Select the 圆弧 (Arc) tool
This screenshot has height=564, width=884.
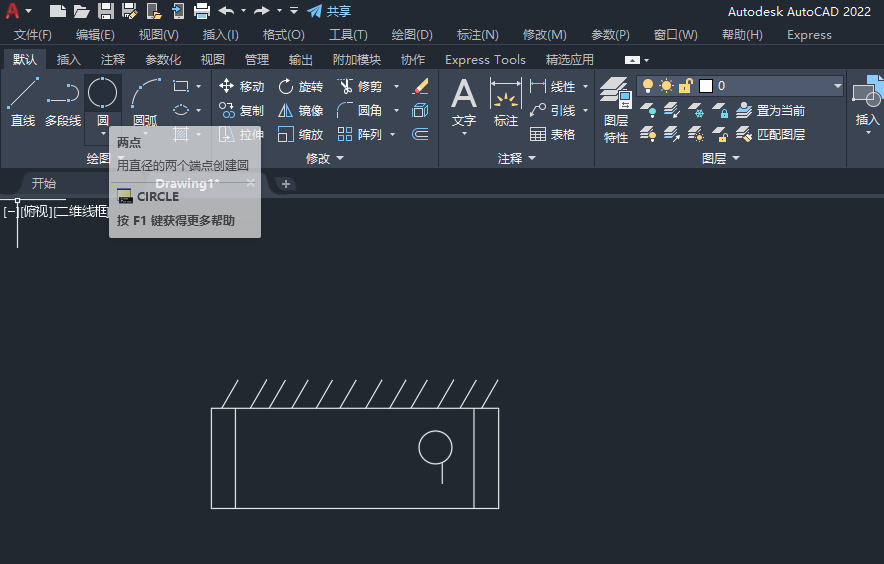pyautogui.click(x=145, y=102)
